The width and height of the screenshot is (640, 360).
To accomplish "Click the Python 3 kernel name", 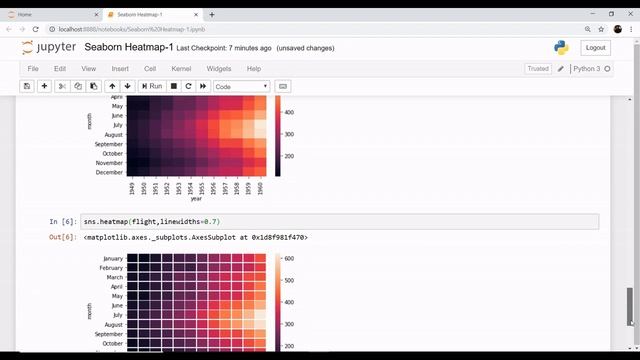I will point(587,69).
